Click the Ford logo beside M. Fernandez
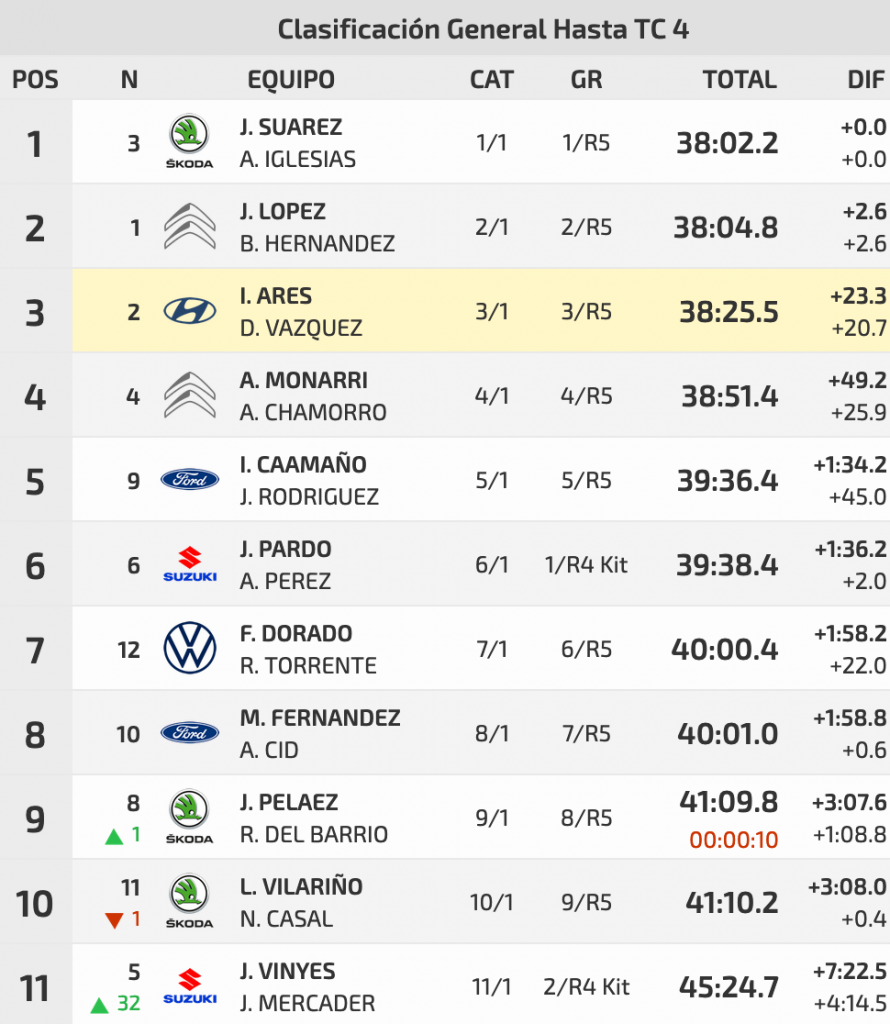The height and width of the screenshot is (1024, 890). tap(189, 733)
